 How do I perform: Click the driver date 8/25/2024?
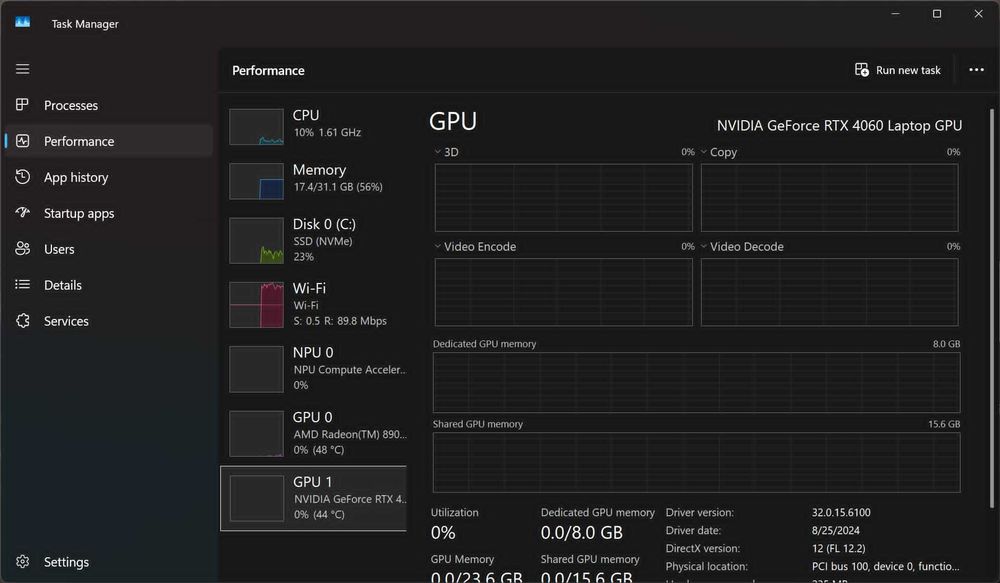coord(835,530)
